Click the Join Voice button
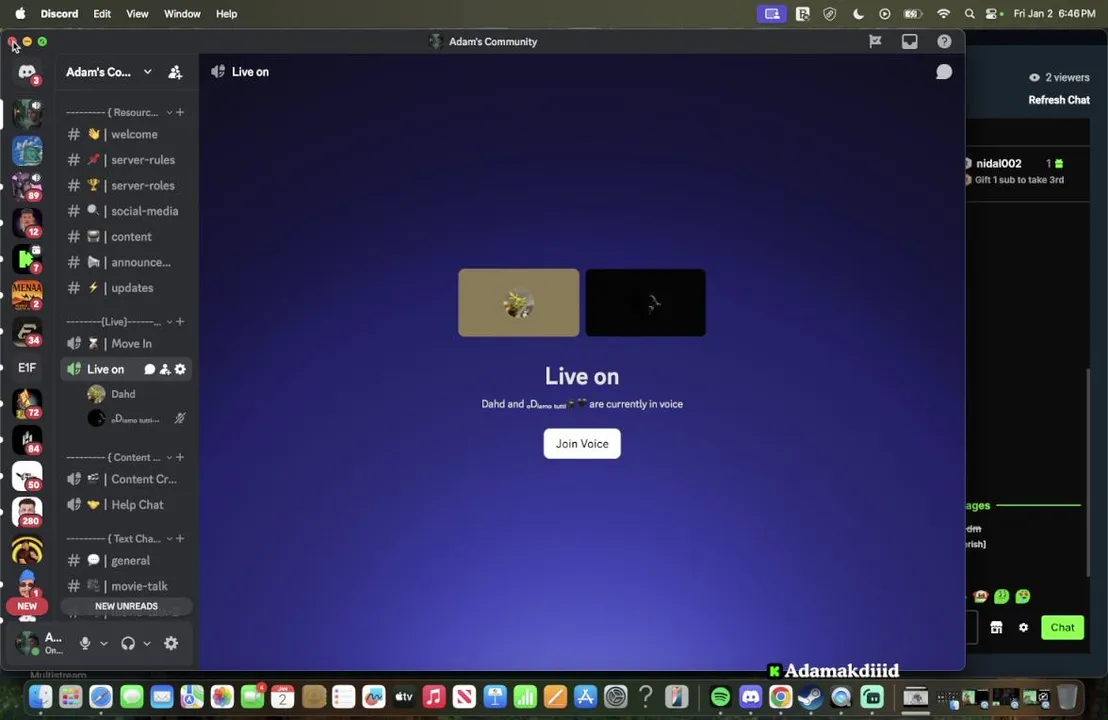Image resolution: width=1108 pixels, height=720 pixels. coord(582,444)
